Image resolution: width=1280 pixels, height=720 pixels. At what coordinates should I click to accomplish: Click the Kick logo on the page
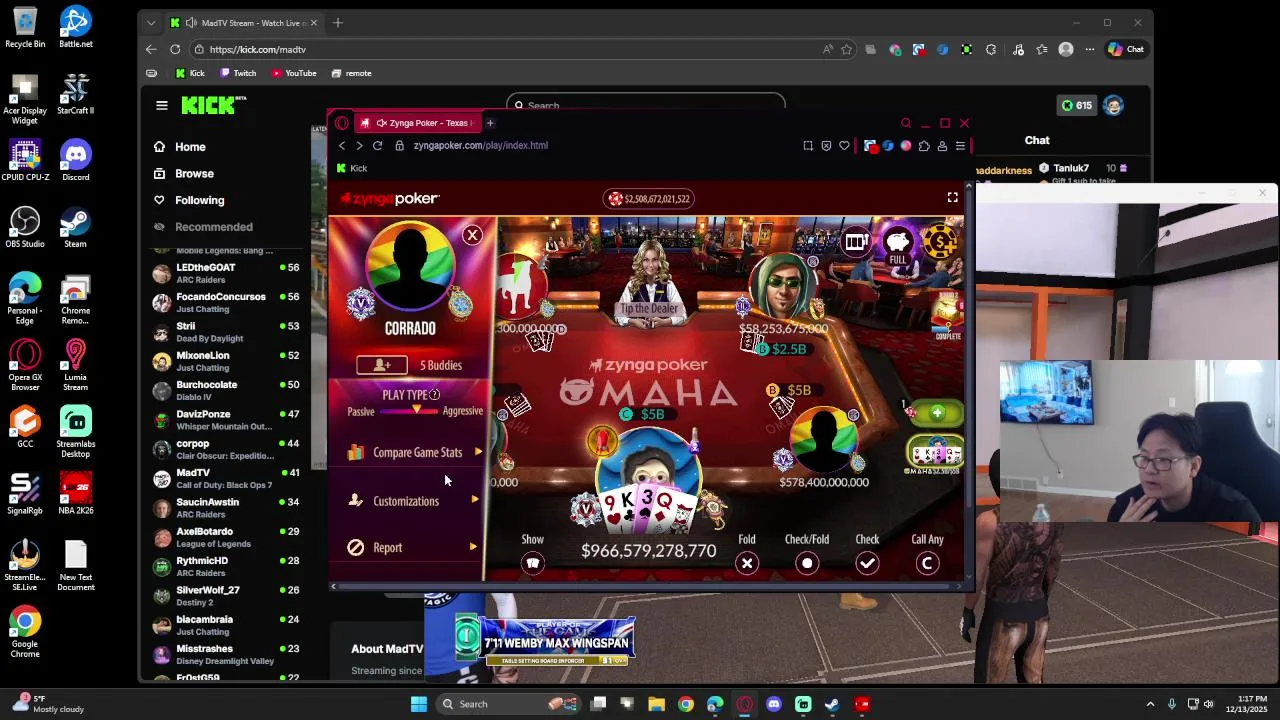213,105
